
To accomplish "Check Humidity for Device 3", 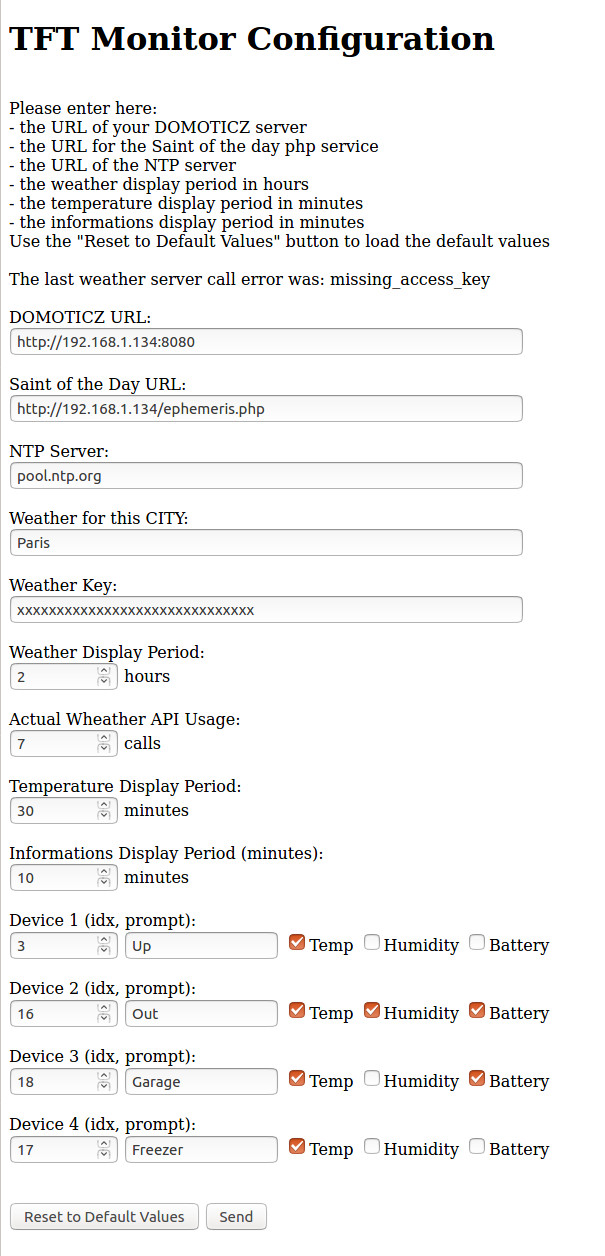I will point(372,1078).
